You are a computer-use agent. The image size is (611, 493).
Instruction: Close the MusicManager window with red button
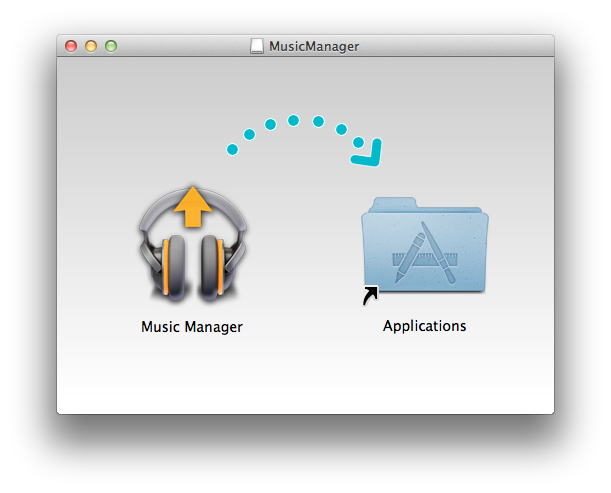71,46
